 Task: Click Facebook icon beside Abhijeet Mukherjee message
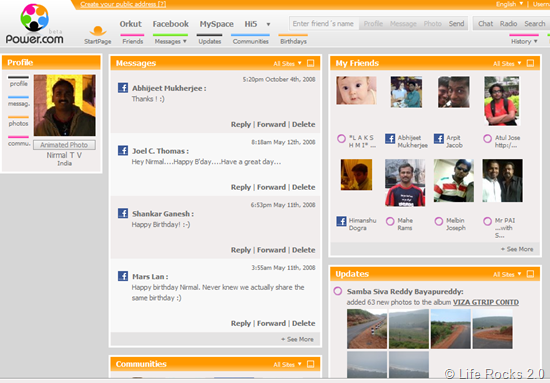point(123,88)
